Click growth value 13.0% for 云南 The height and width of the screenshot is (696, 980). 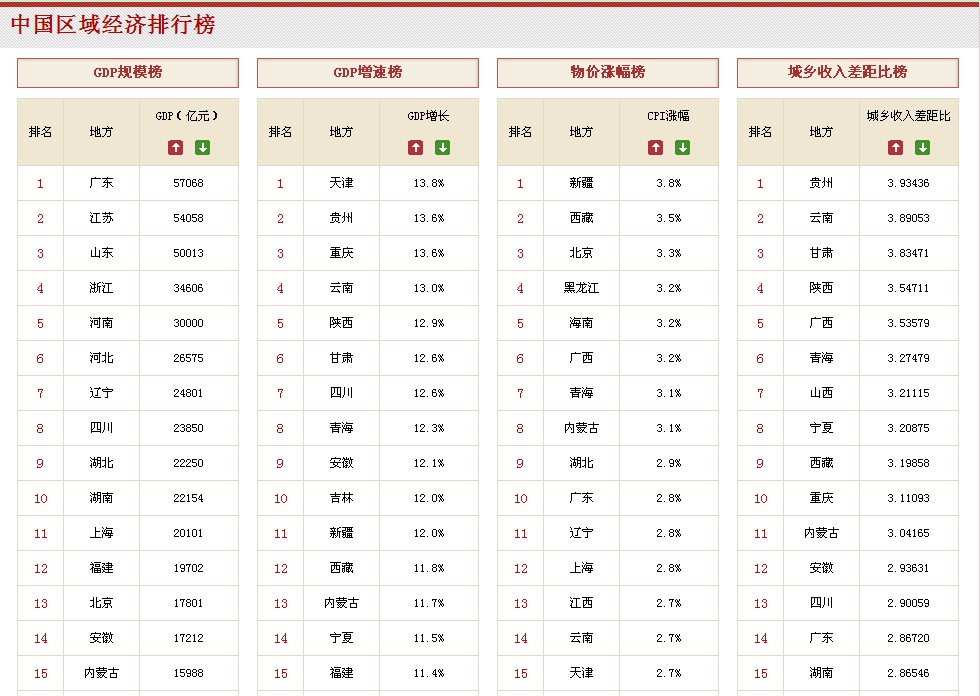429,288
